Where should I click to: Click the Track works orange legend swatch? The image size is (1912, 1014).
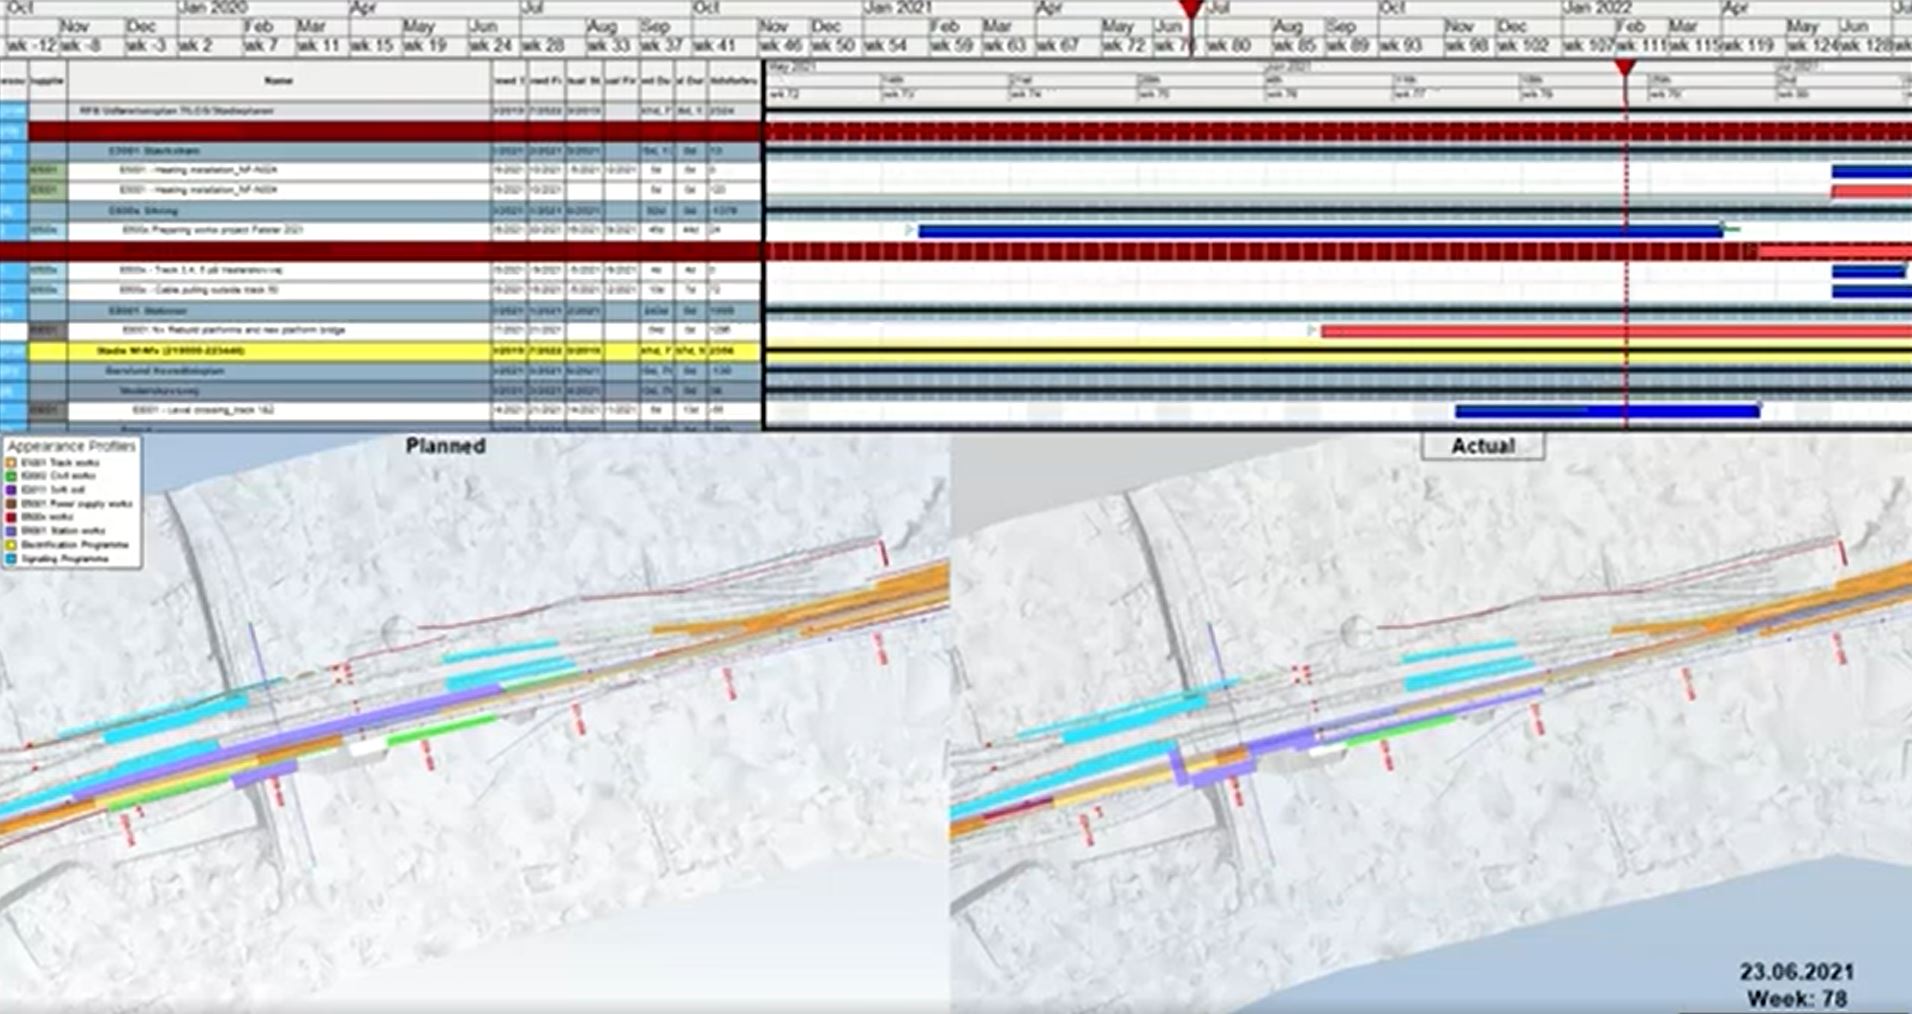(12, 463)
